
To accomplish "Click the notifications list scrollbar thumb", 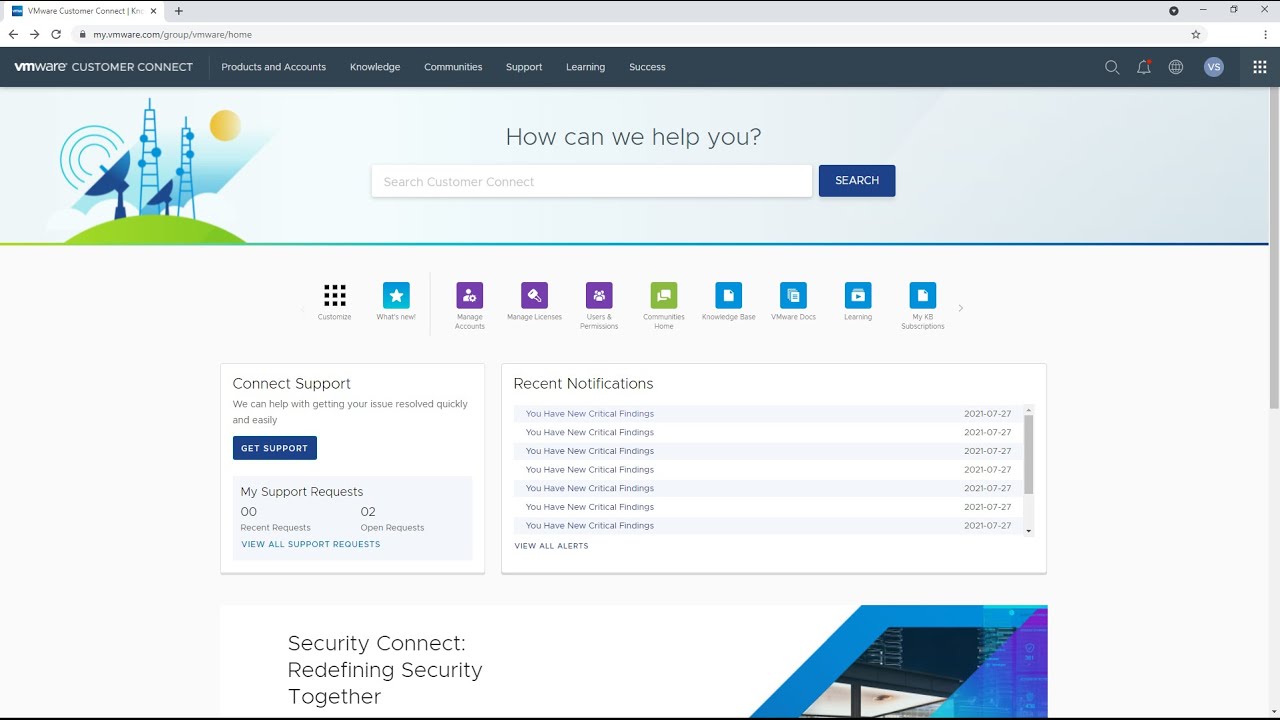I will 1028,454.
